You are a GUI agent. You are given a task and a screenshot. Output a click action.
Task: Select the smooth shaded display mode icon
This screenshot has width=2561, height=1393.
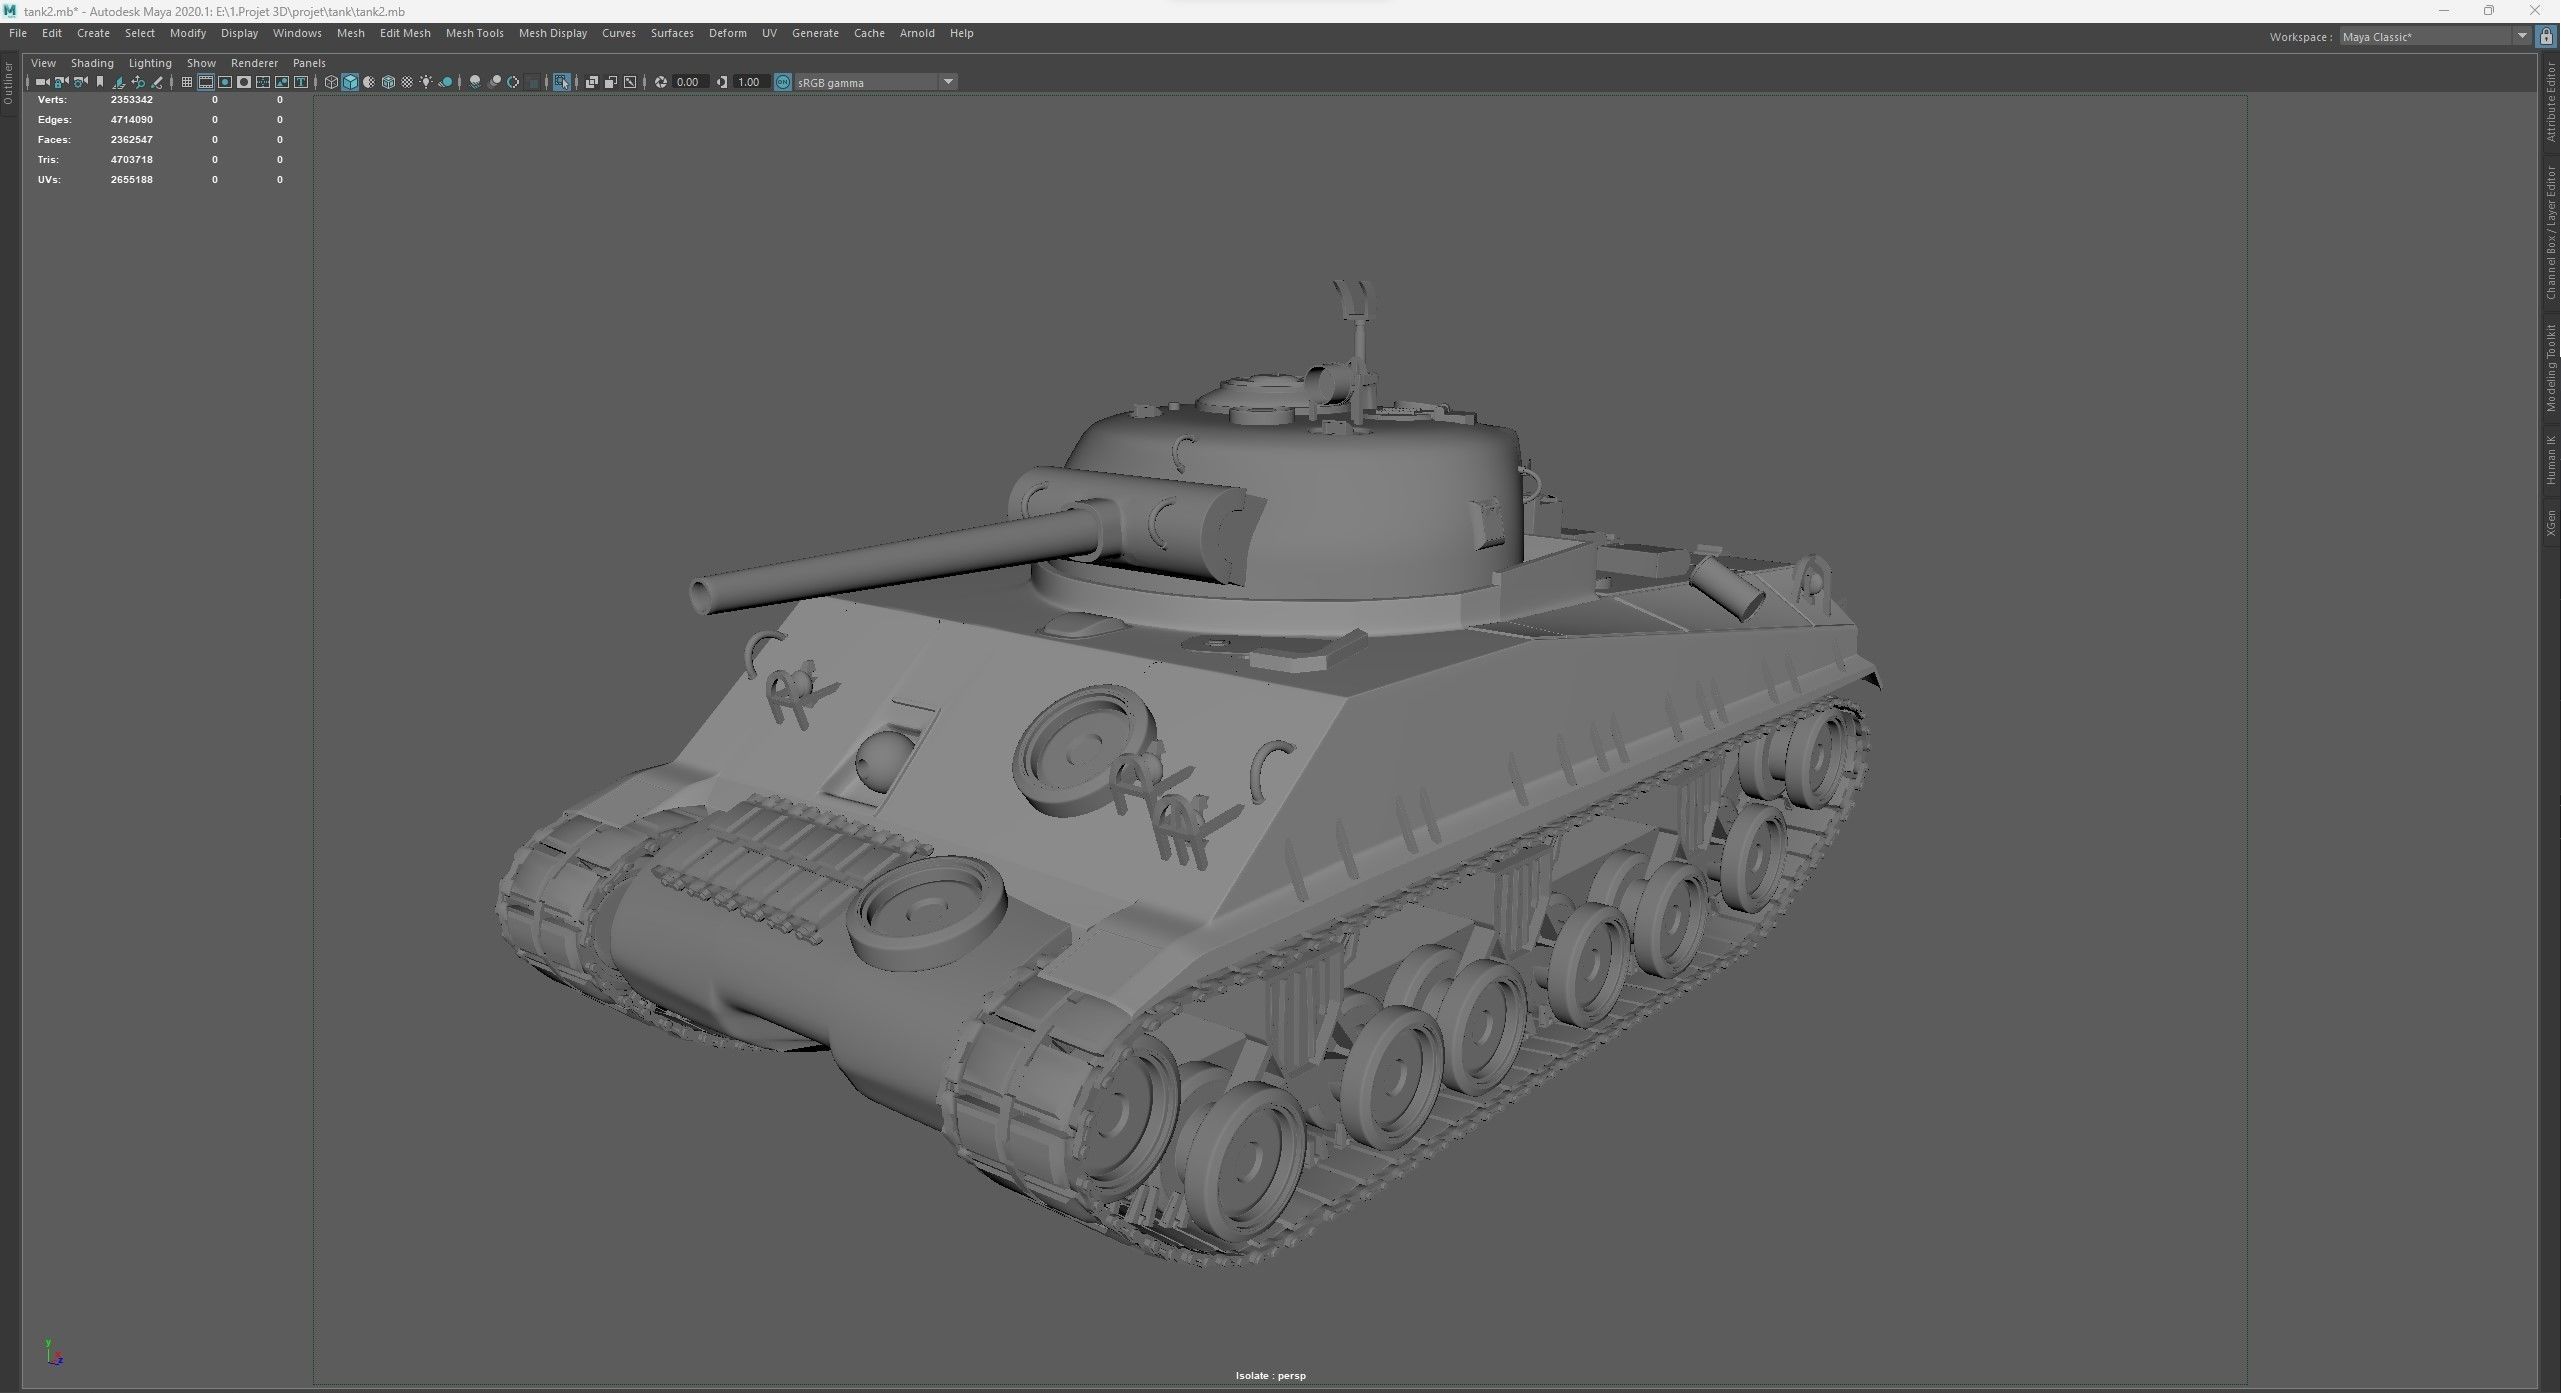(x=350, y=82)
